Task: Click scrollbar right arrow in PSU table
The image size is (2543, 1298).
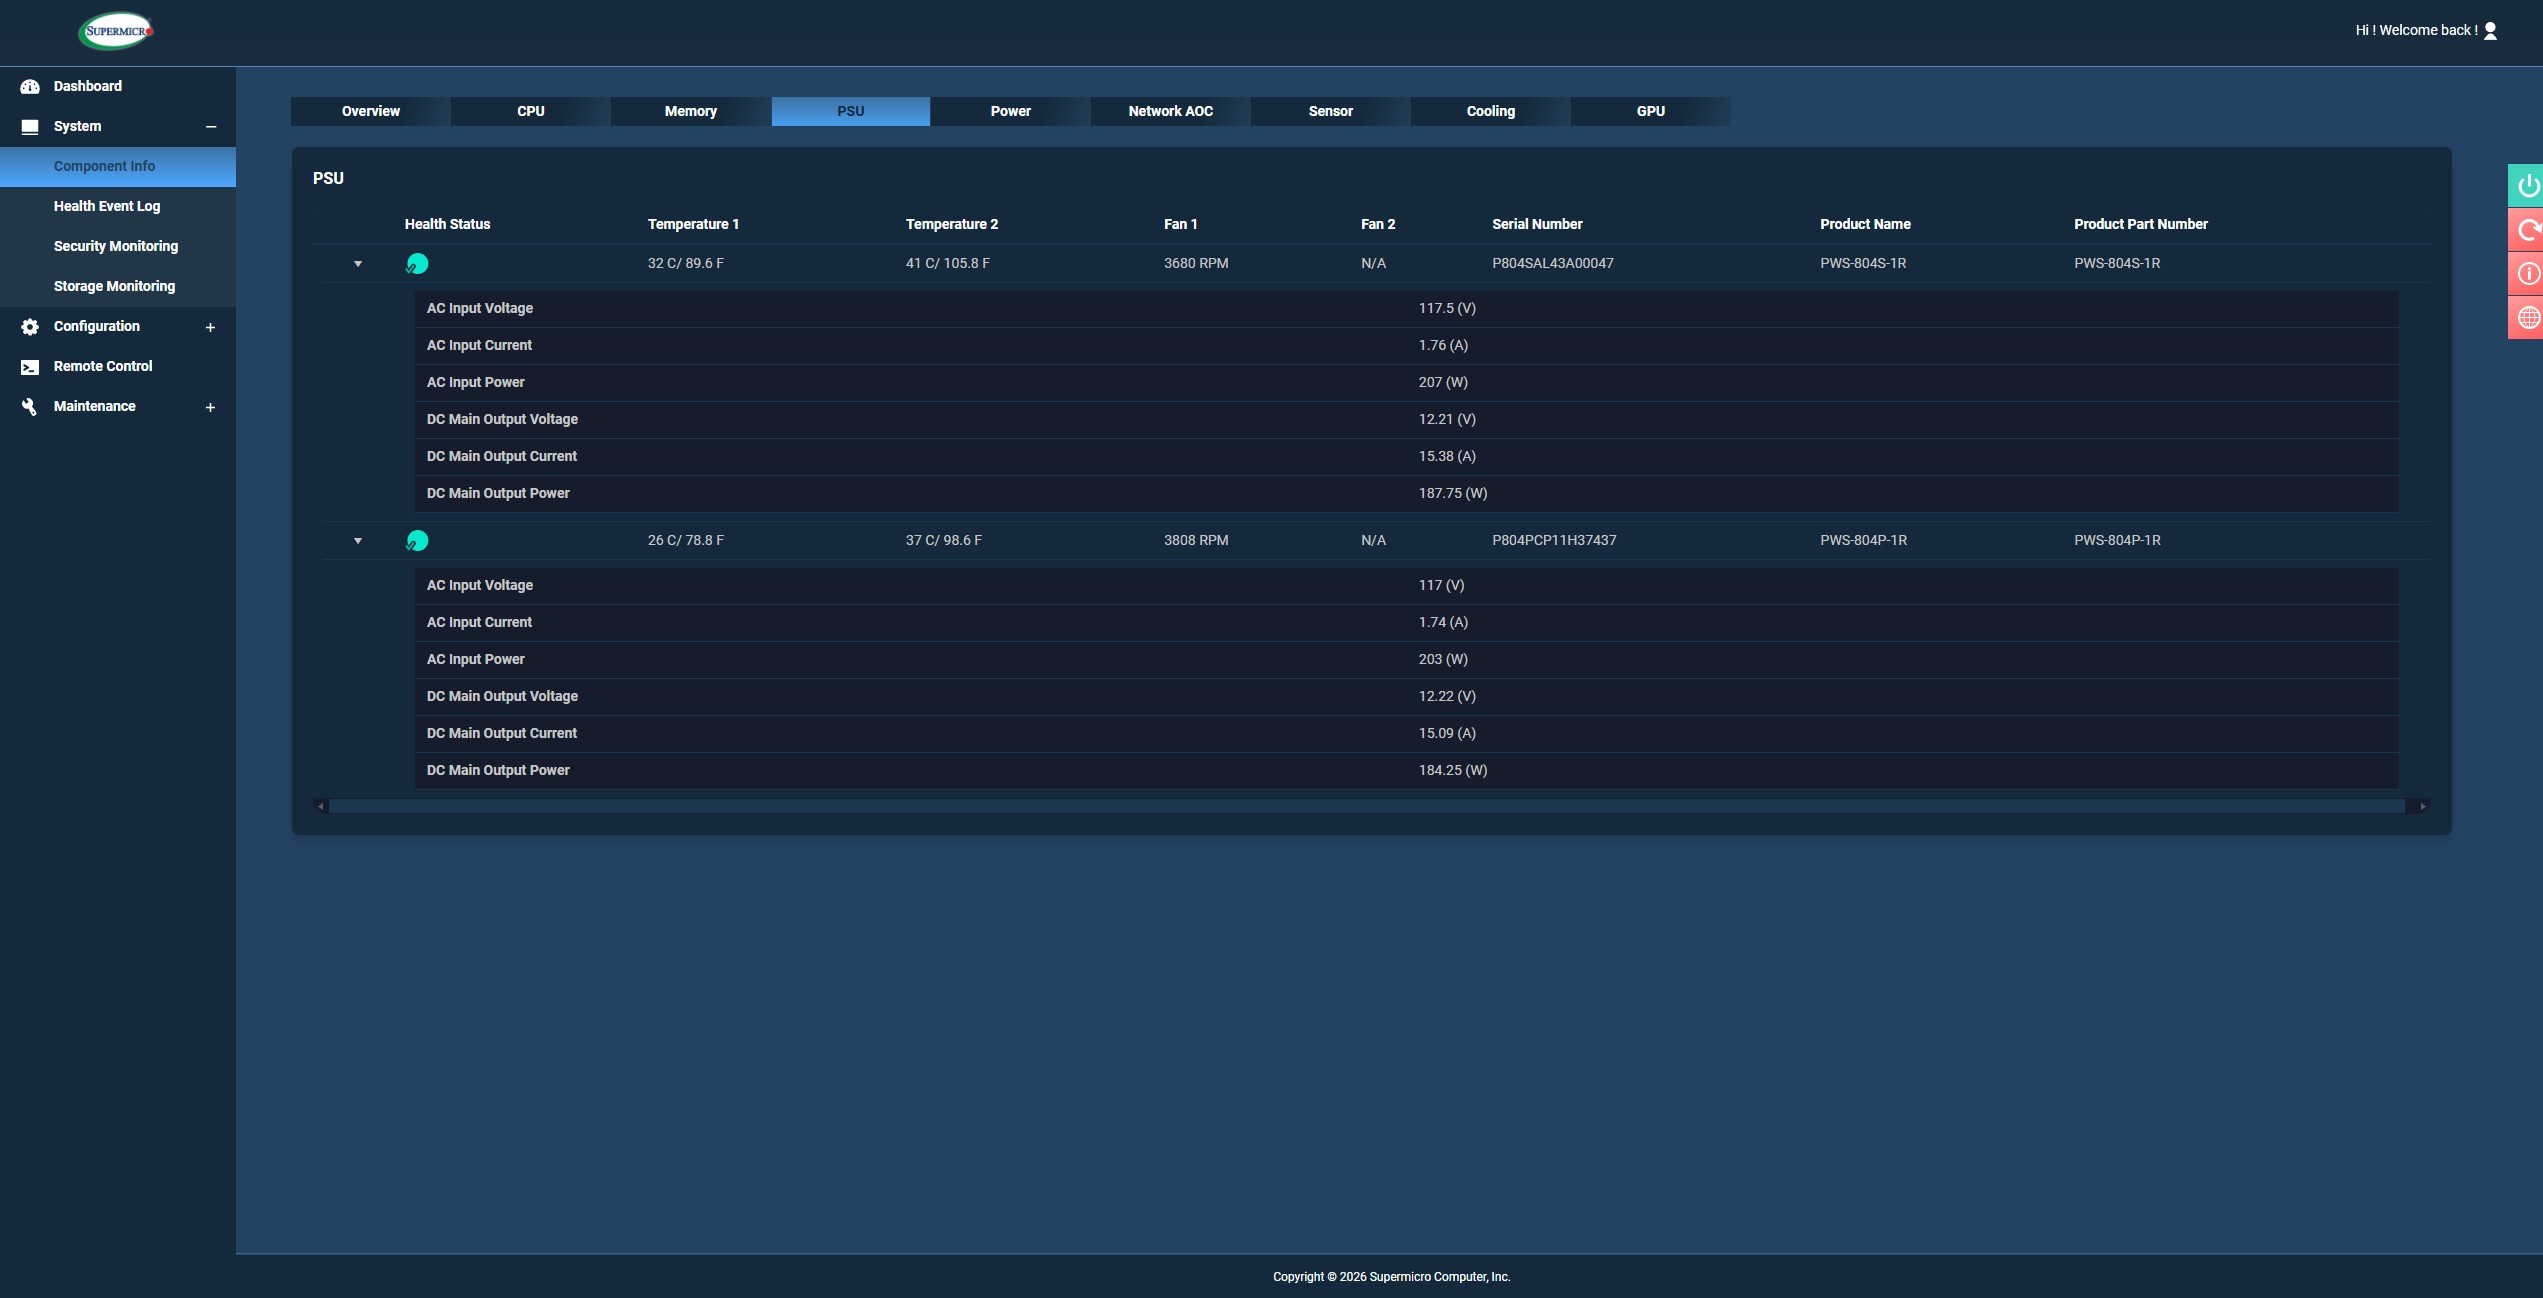Action: point(2422,806)
